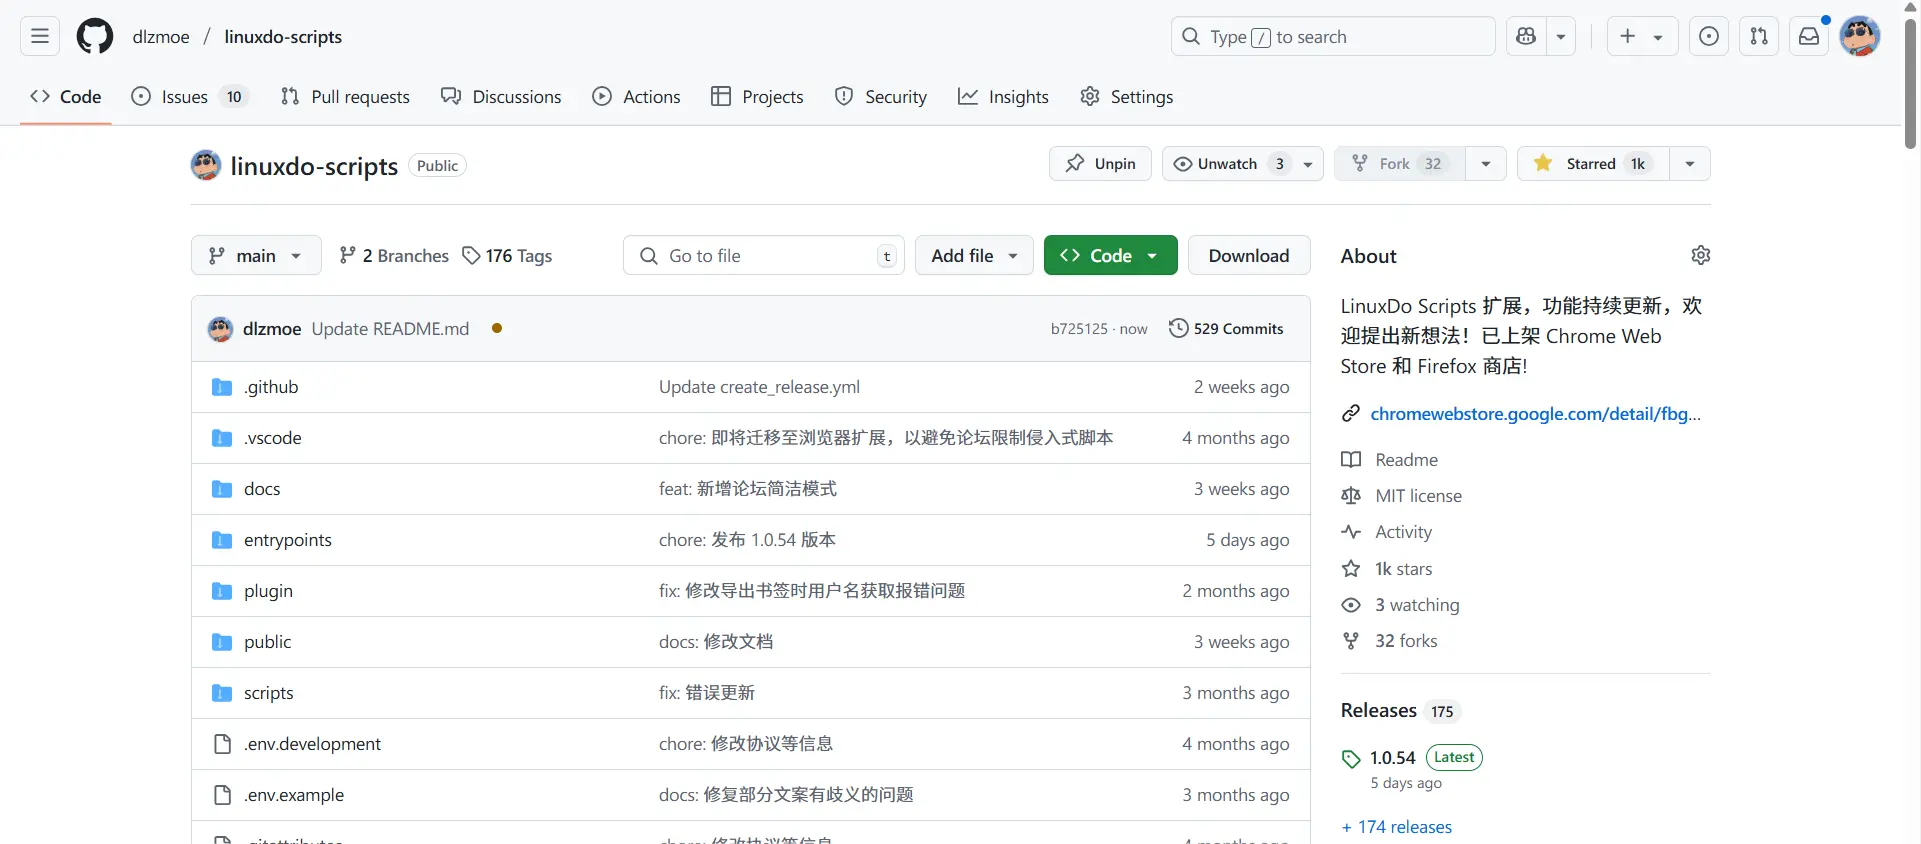1921x844 pixels.
Task: Open the user profile avatar menu
Action: coord(1860,37)
